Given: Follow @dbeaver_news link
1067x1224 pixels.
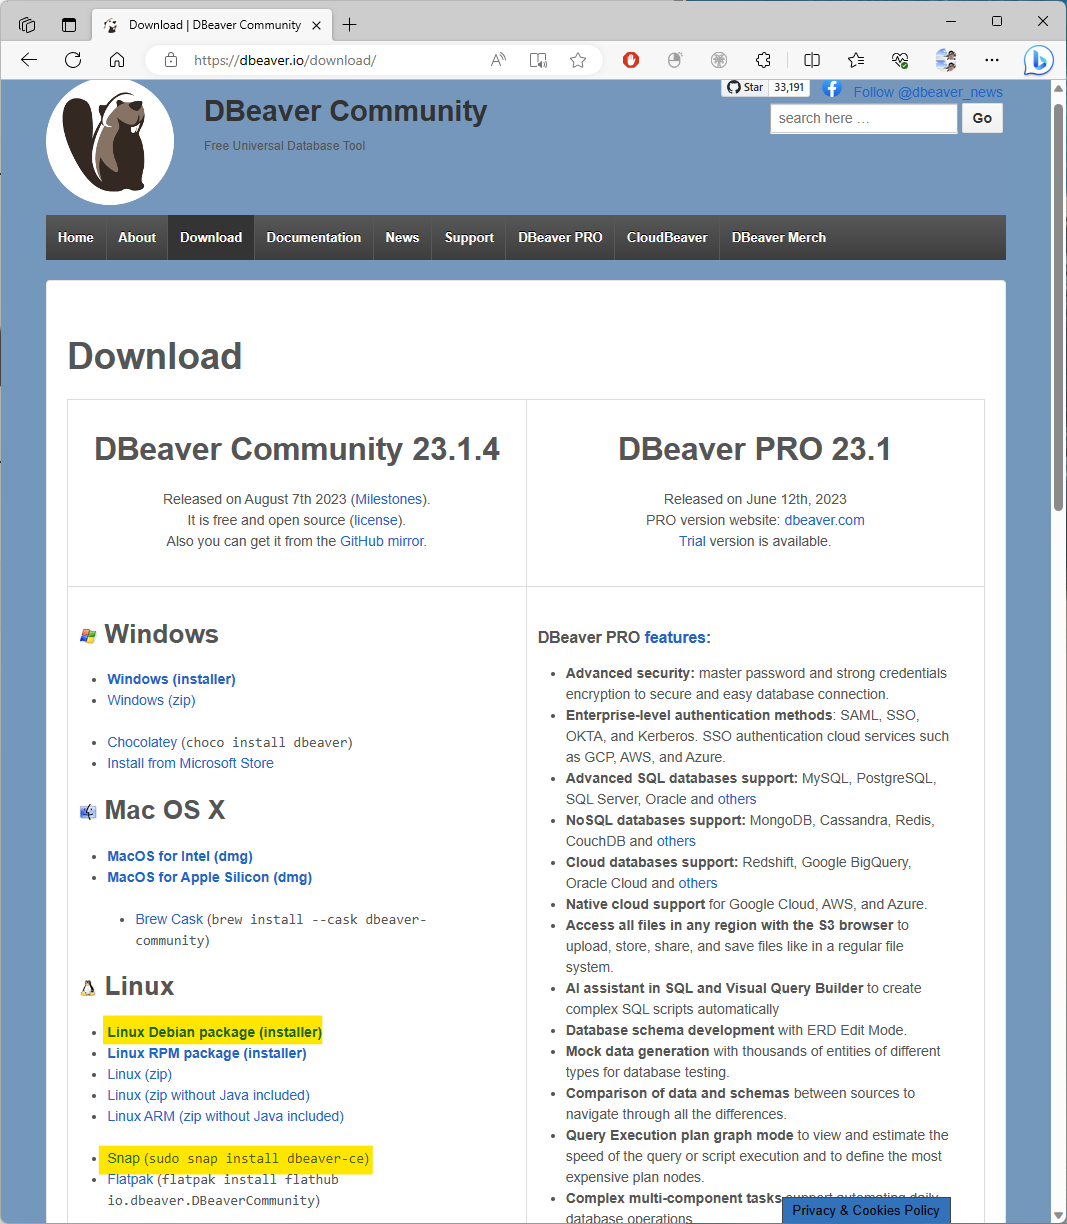Looking at the screenshot, I should (928, 92).
